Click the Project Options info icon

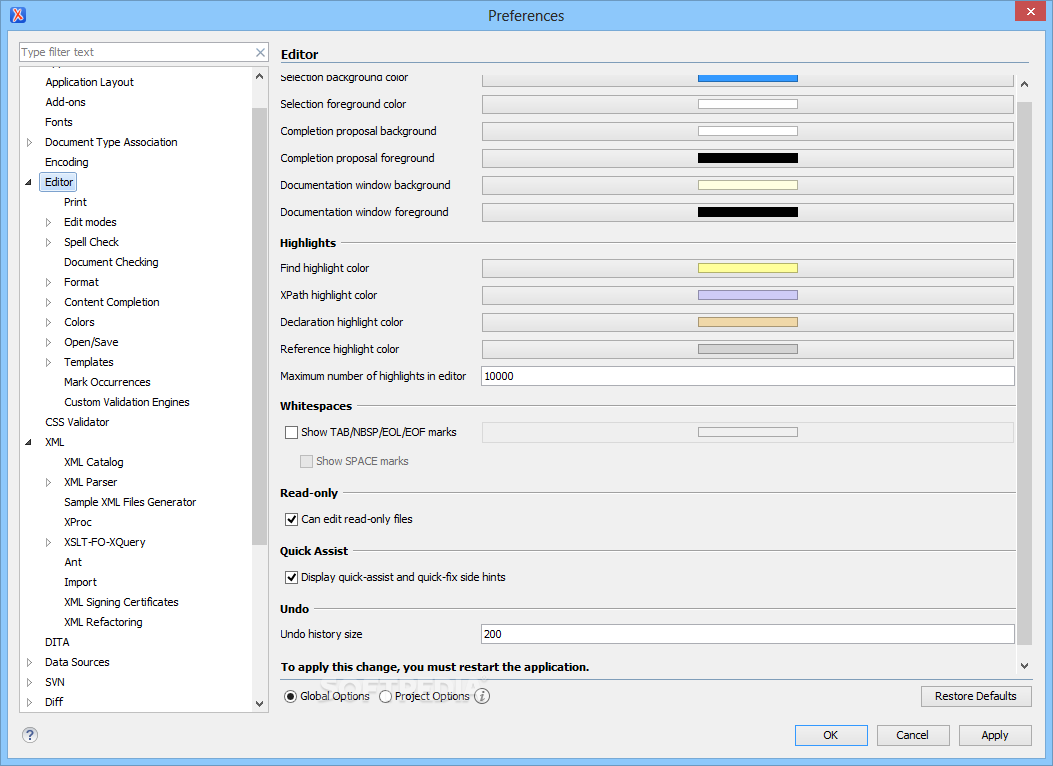(482, 696)
